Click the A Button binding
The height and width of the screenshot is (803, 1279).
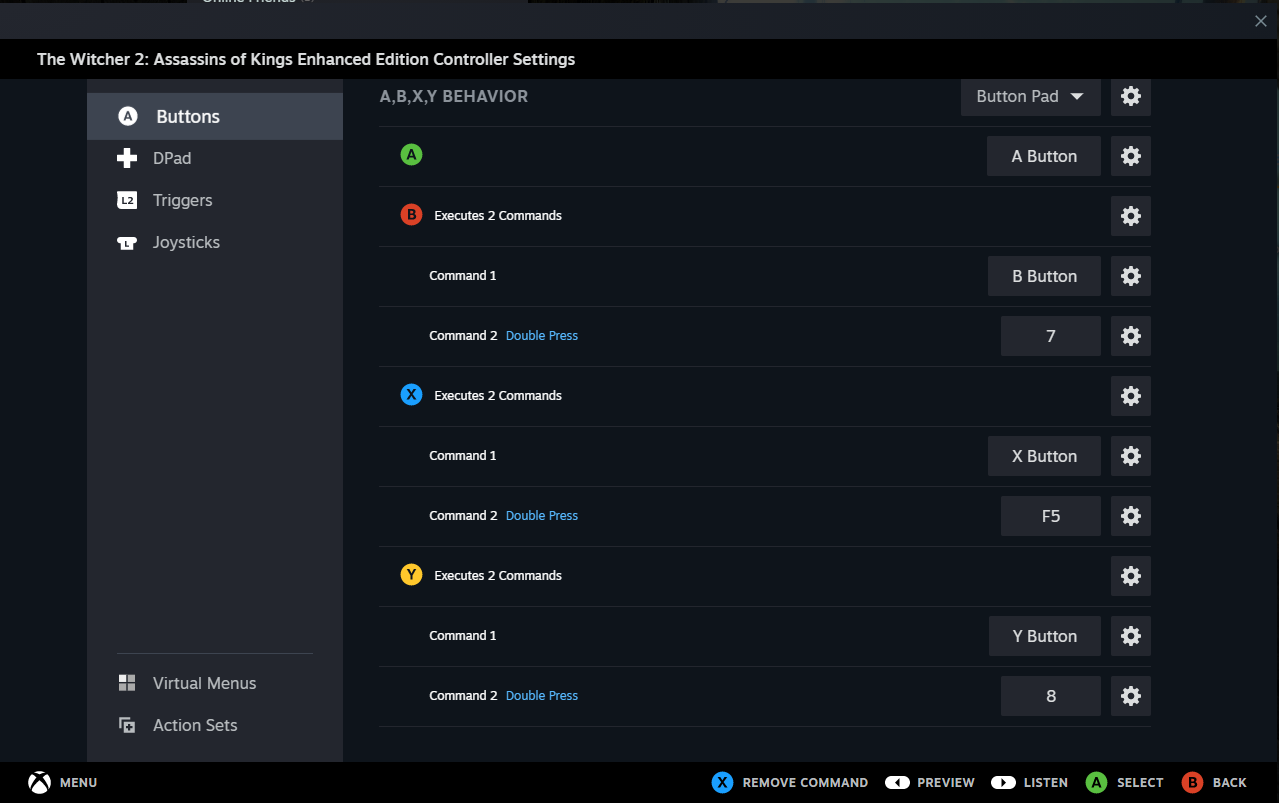1044,156
